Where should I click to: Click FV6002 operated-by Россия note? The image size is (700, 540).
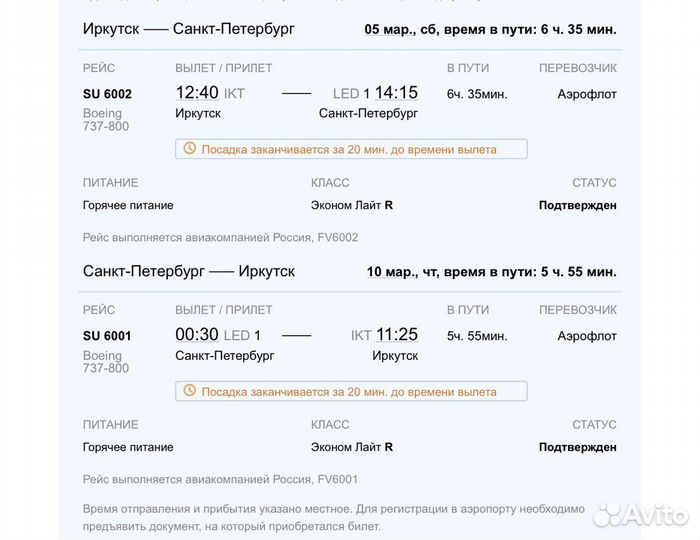(221, 237)
